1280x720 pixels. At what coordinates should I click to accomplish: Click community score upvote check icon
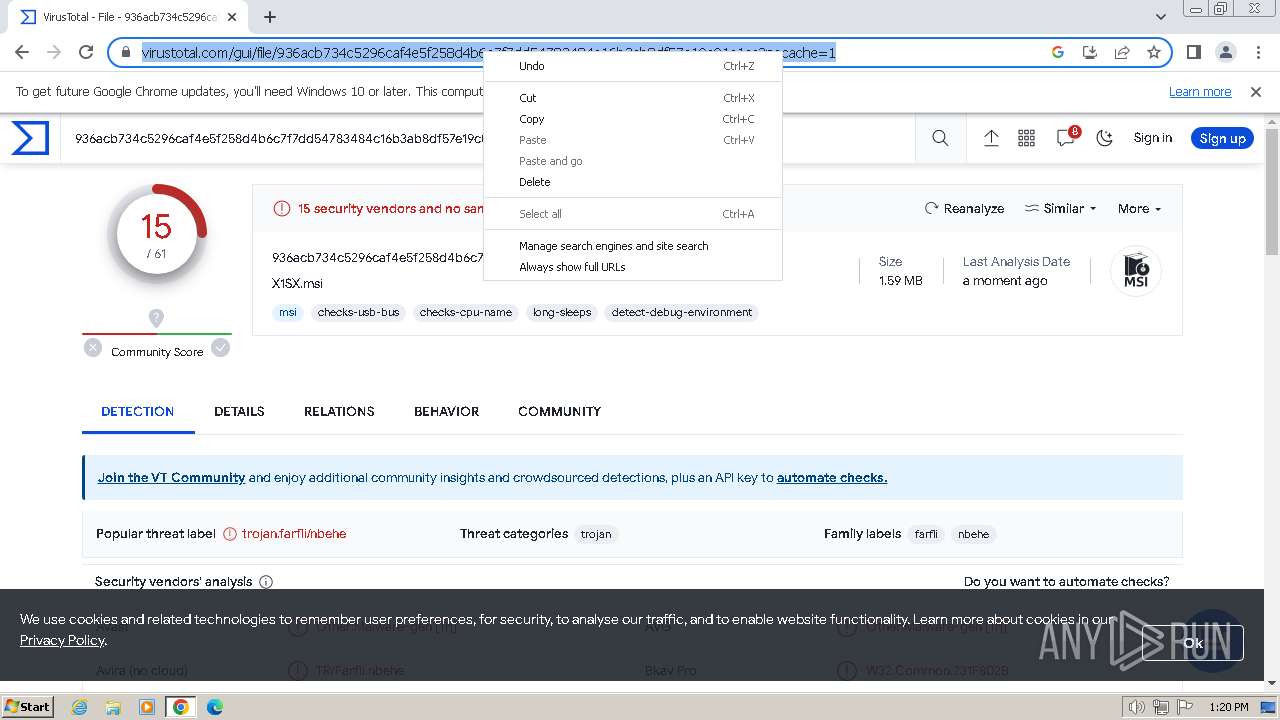tap(221, 348)
